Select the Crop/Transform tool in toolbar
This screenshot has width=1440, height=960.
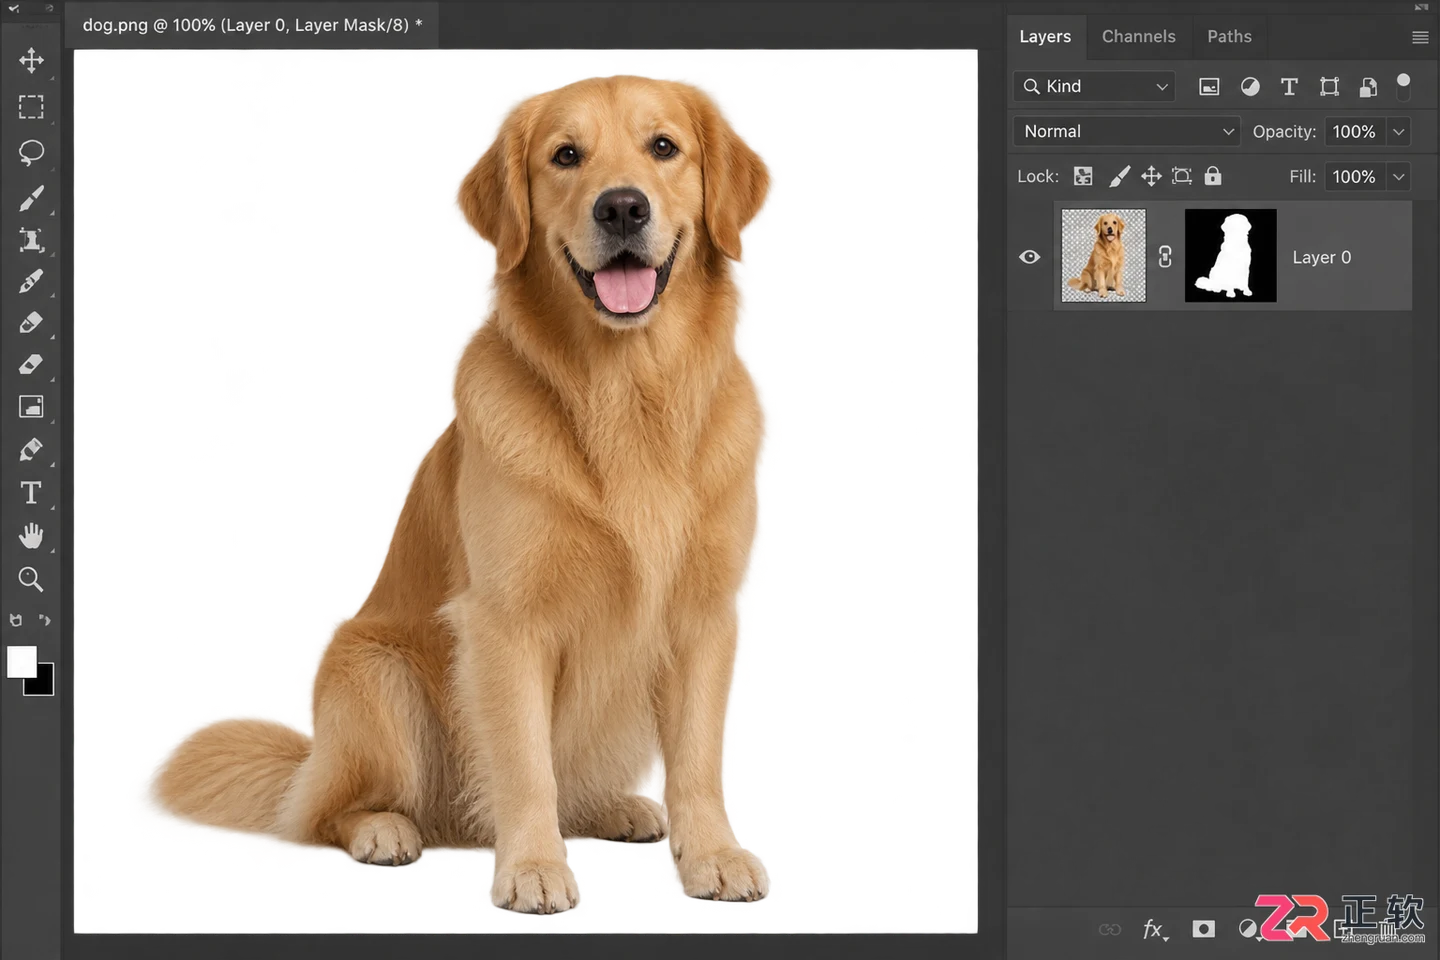coord(31,240)
